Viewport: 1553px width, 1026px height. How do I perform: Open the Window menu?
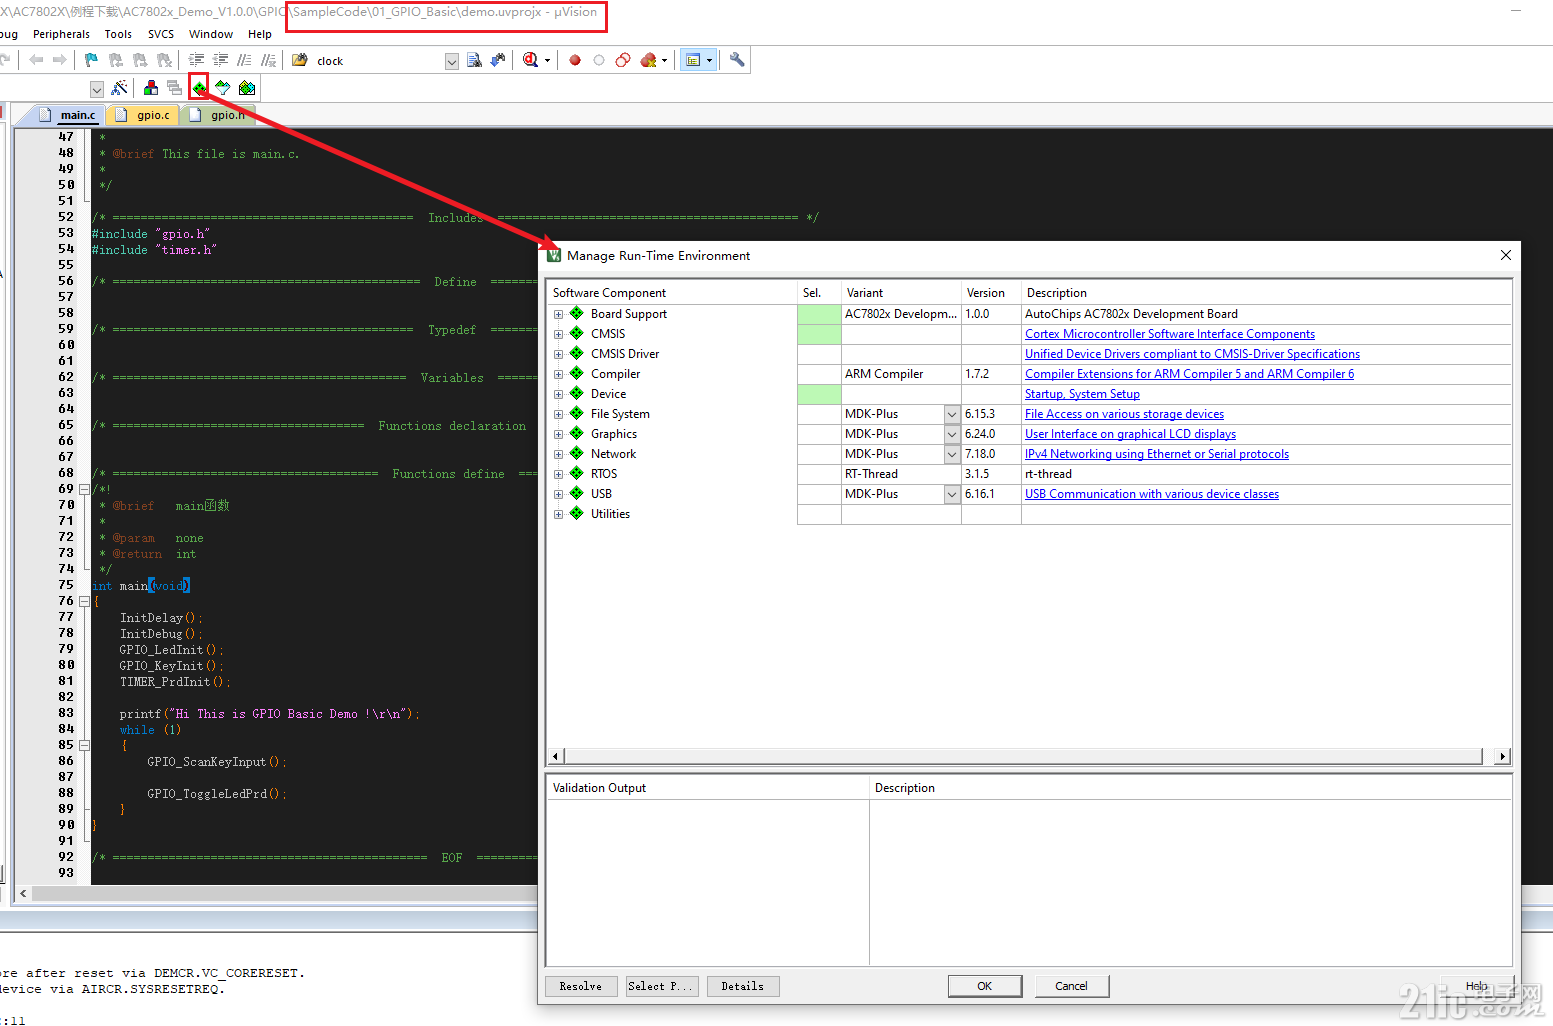211,34
